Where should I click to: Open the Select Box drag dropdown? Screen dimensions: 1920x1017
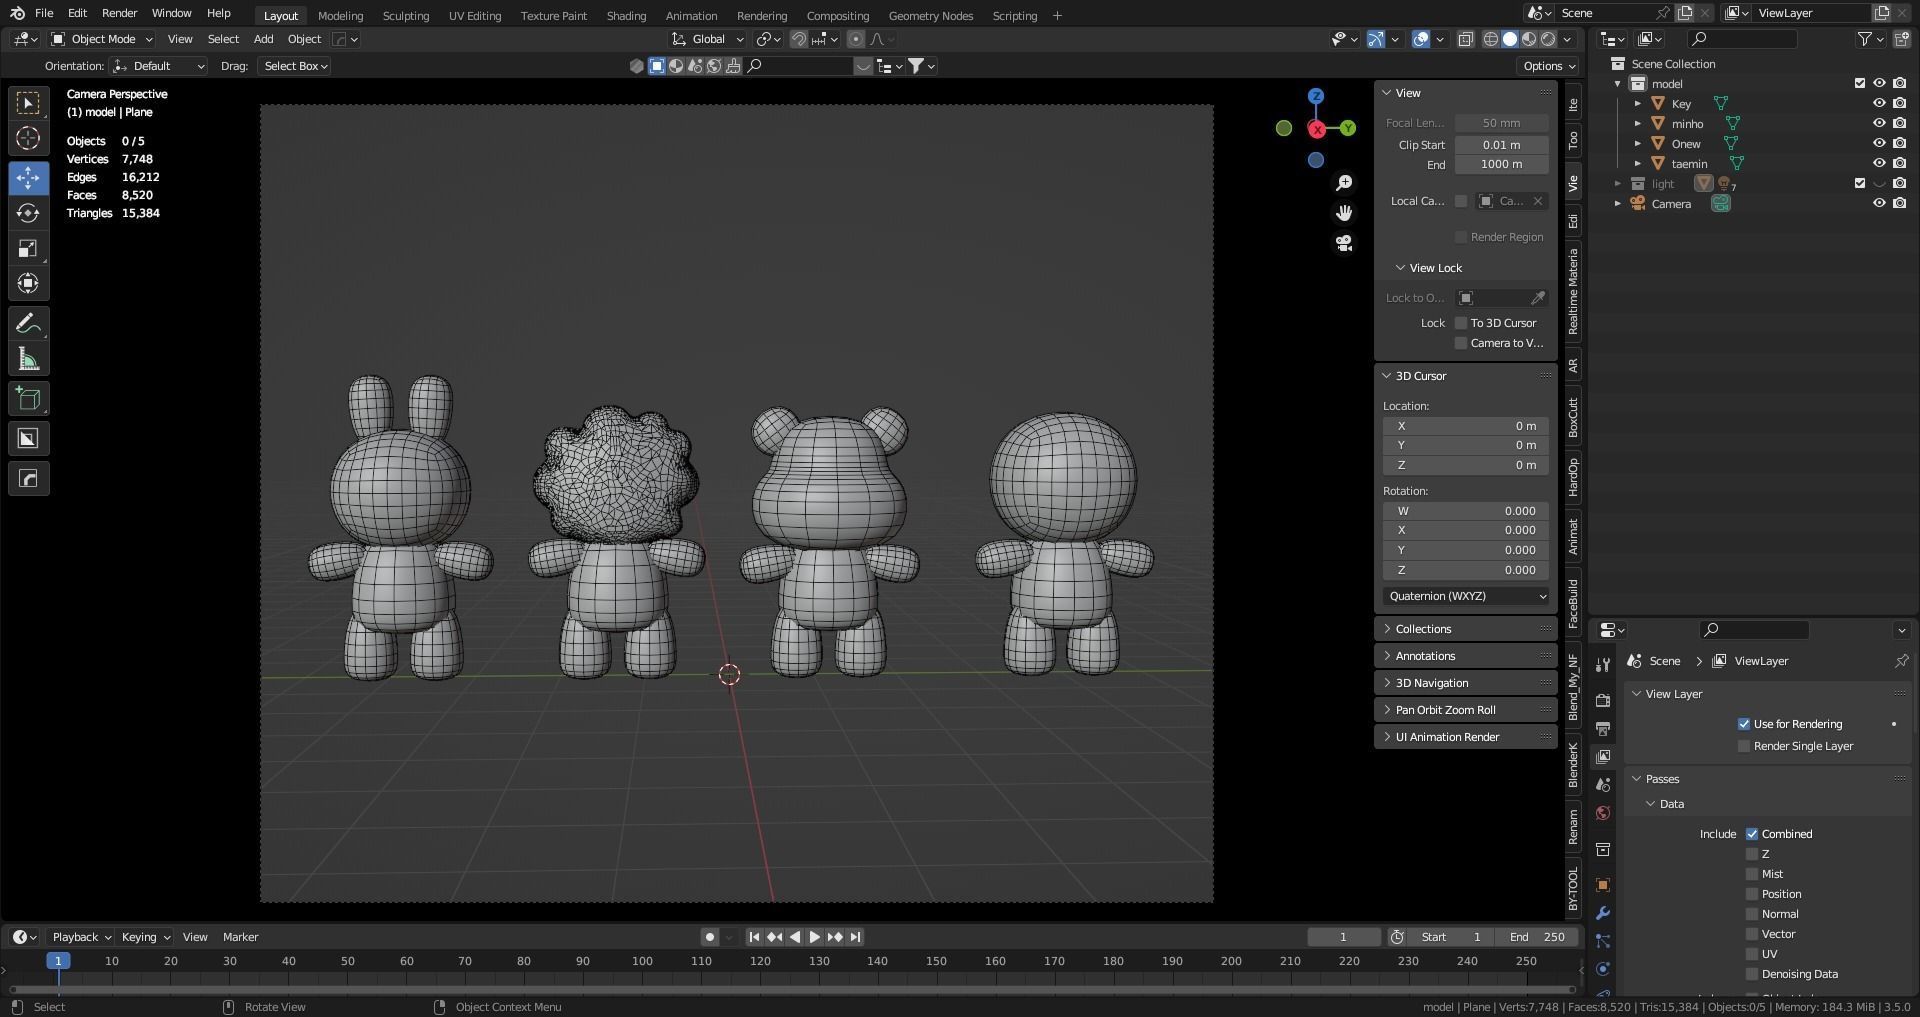coord(294,66)
